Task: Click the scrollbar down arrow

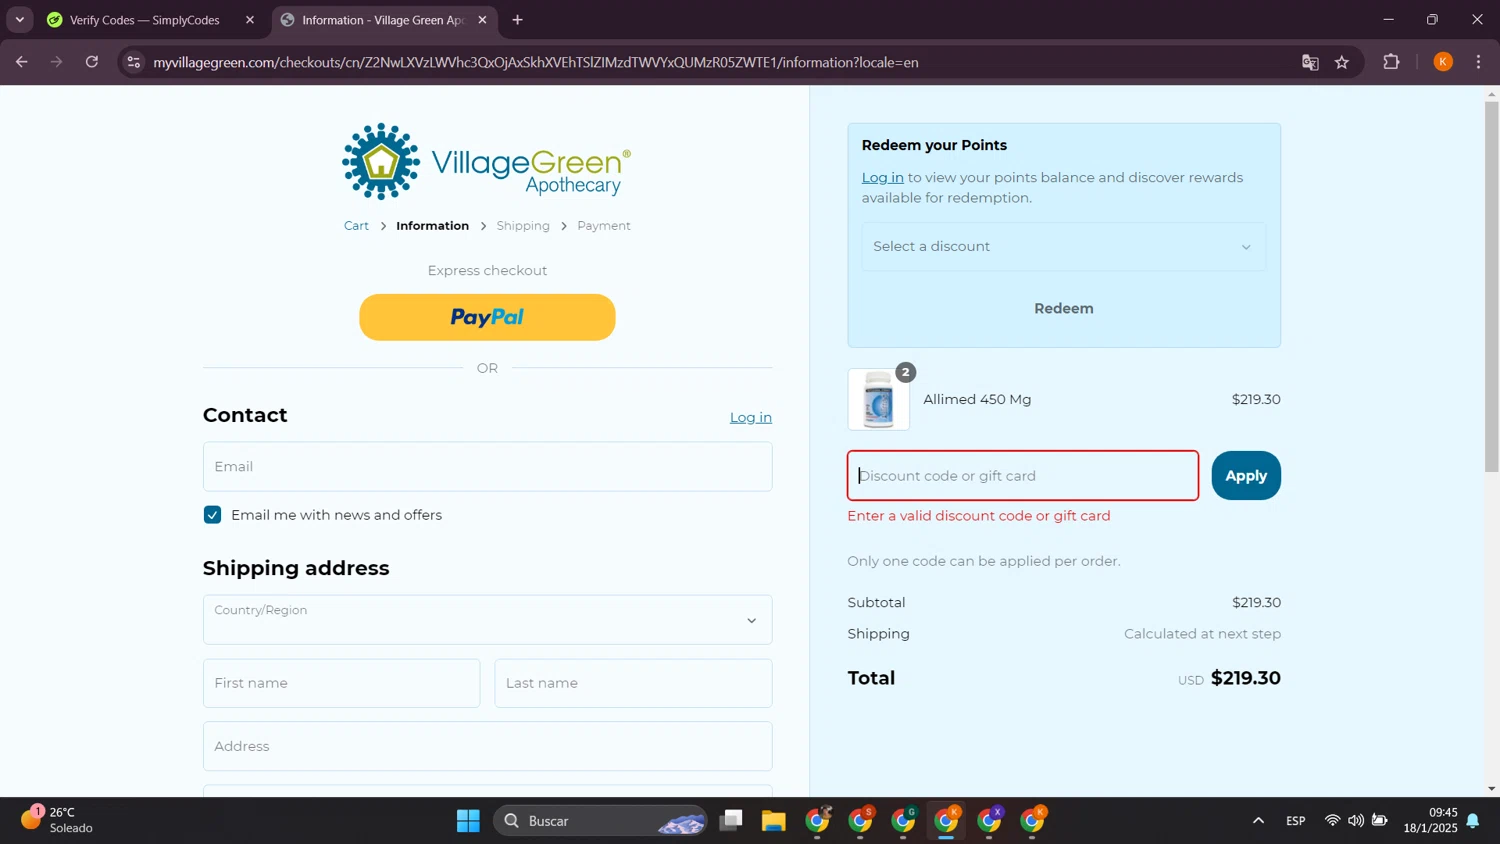Action: click(1491, 789)
